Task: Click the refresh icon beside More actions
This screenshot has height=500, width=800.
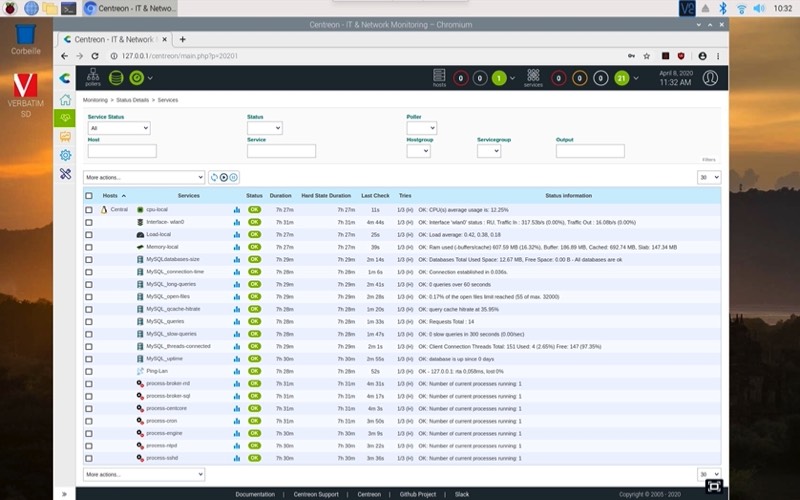Action: pyautogui.click(x=213, y=177)
